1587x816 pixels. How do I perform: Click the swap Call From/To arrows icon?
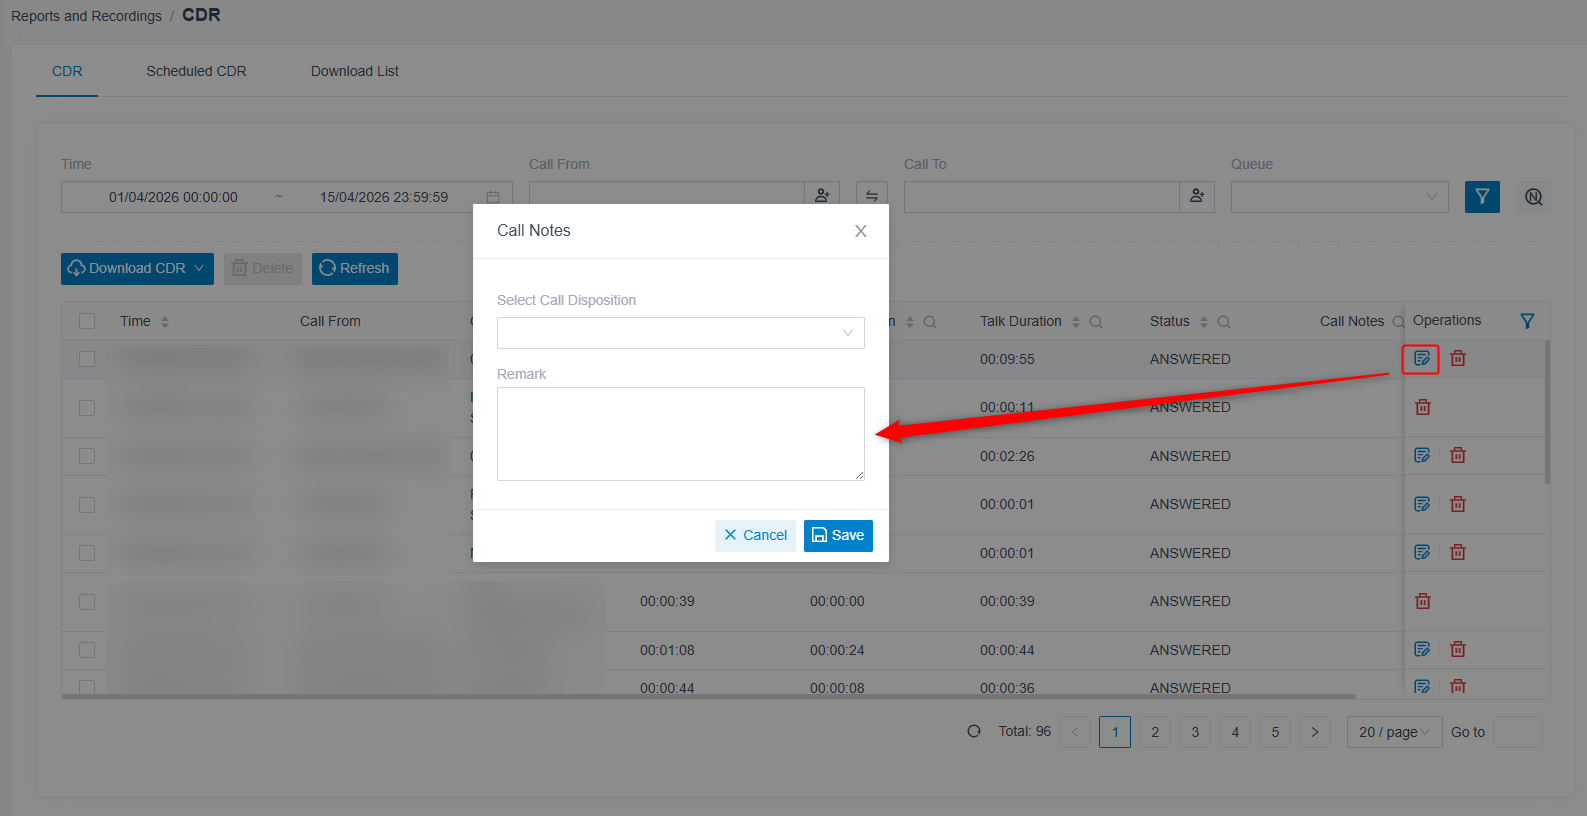pos(872,197)
